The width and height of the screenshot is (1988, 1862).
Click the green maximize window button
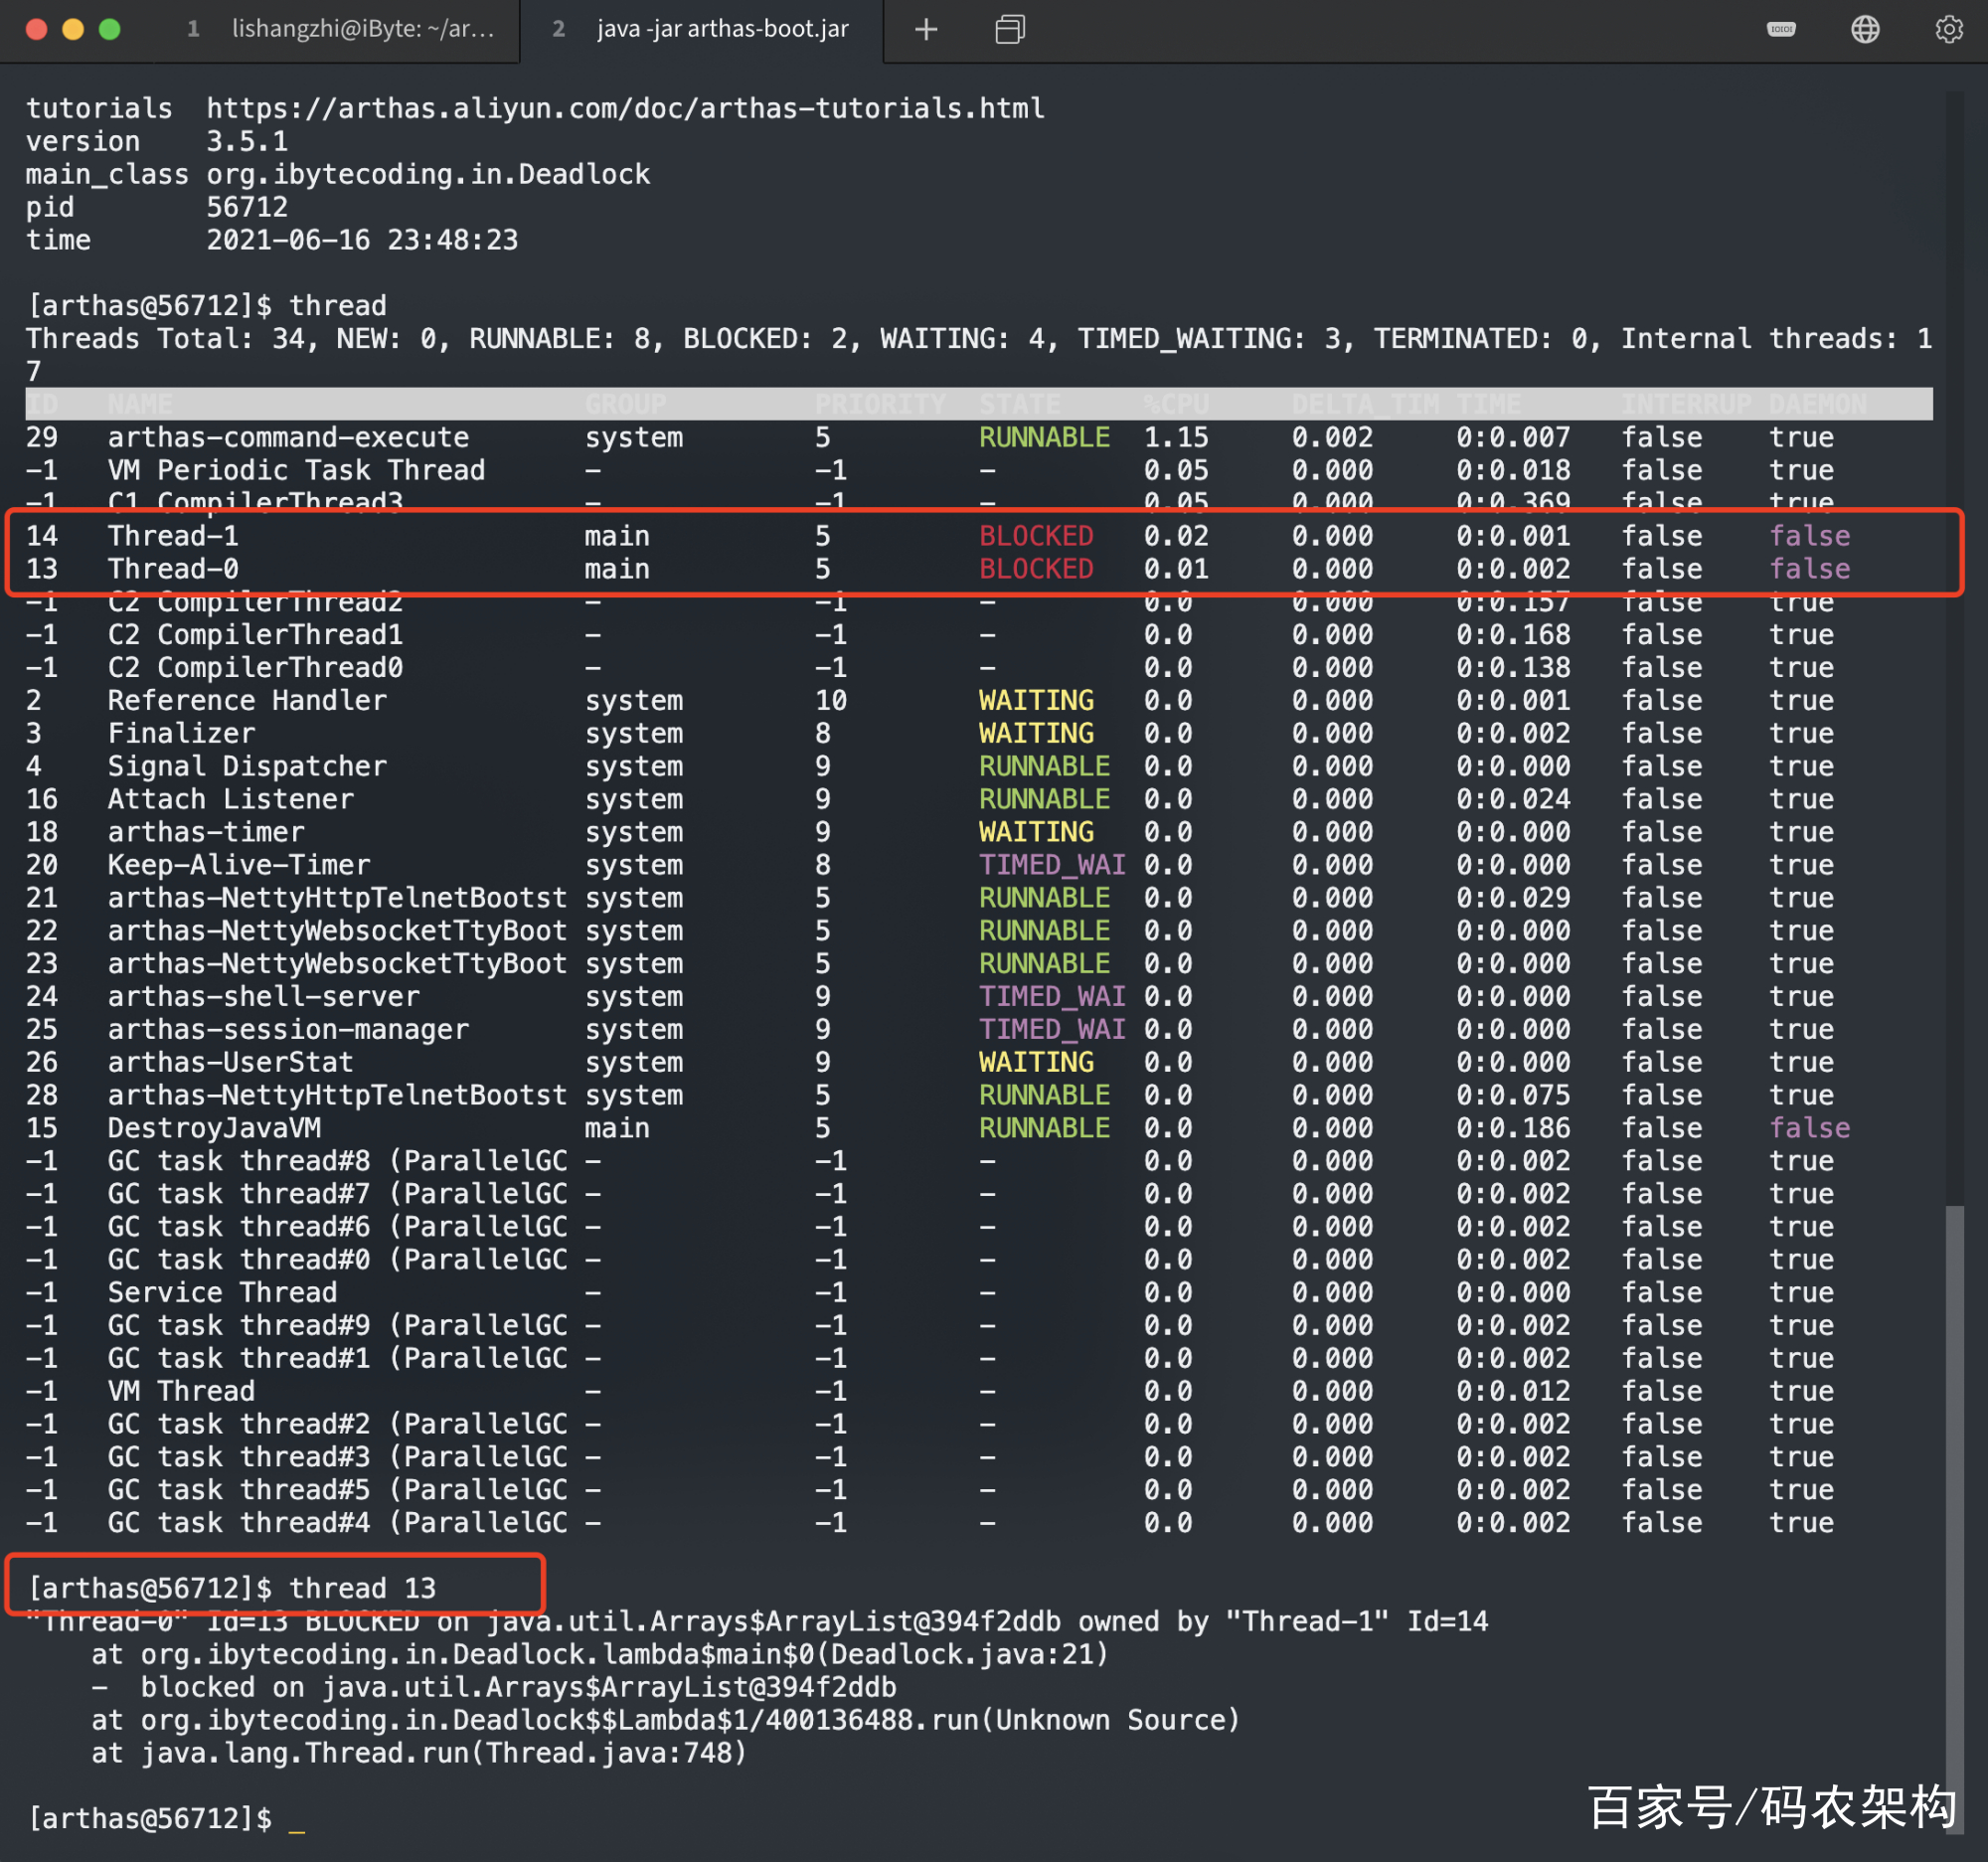point(110,29)
